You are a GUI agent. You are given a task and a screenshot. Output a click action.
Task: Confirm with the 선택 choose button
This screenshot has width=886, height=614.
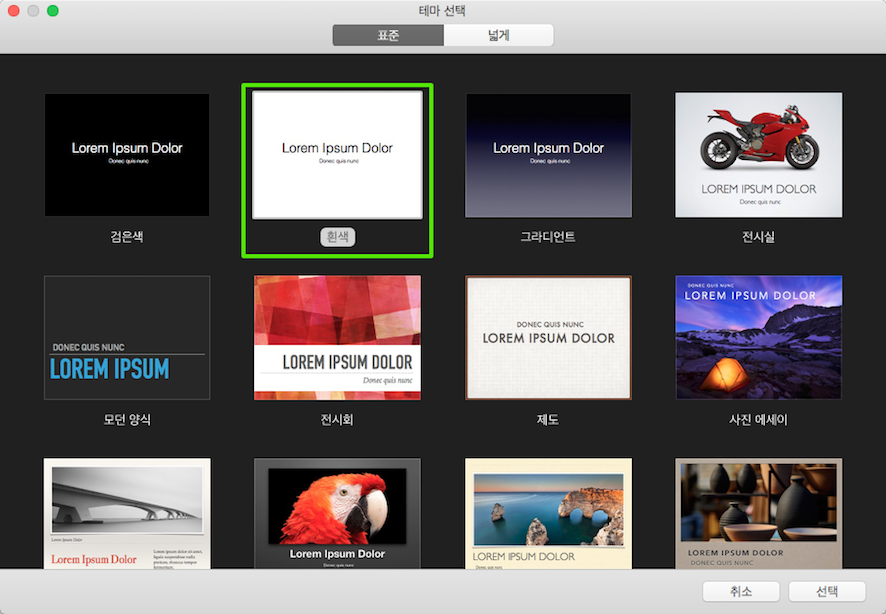click(827, 591)
